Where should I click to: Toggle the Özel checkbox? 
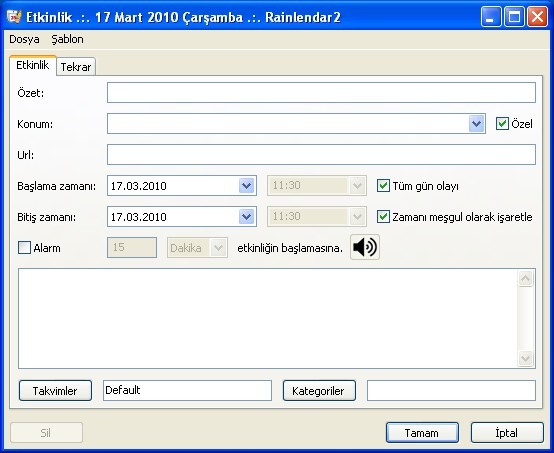[502, 124]
